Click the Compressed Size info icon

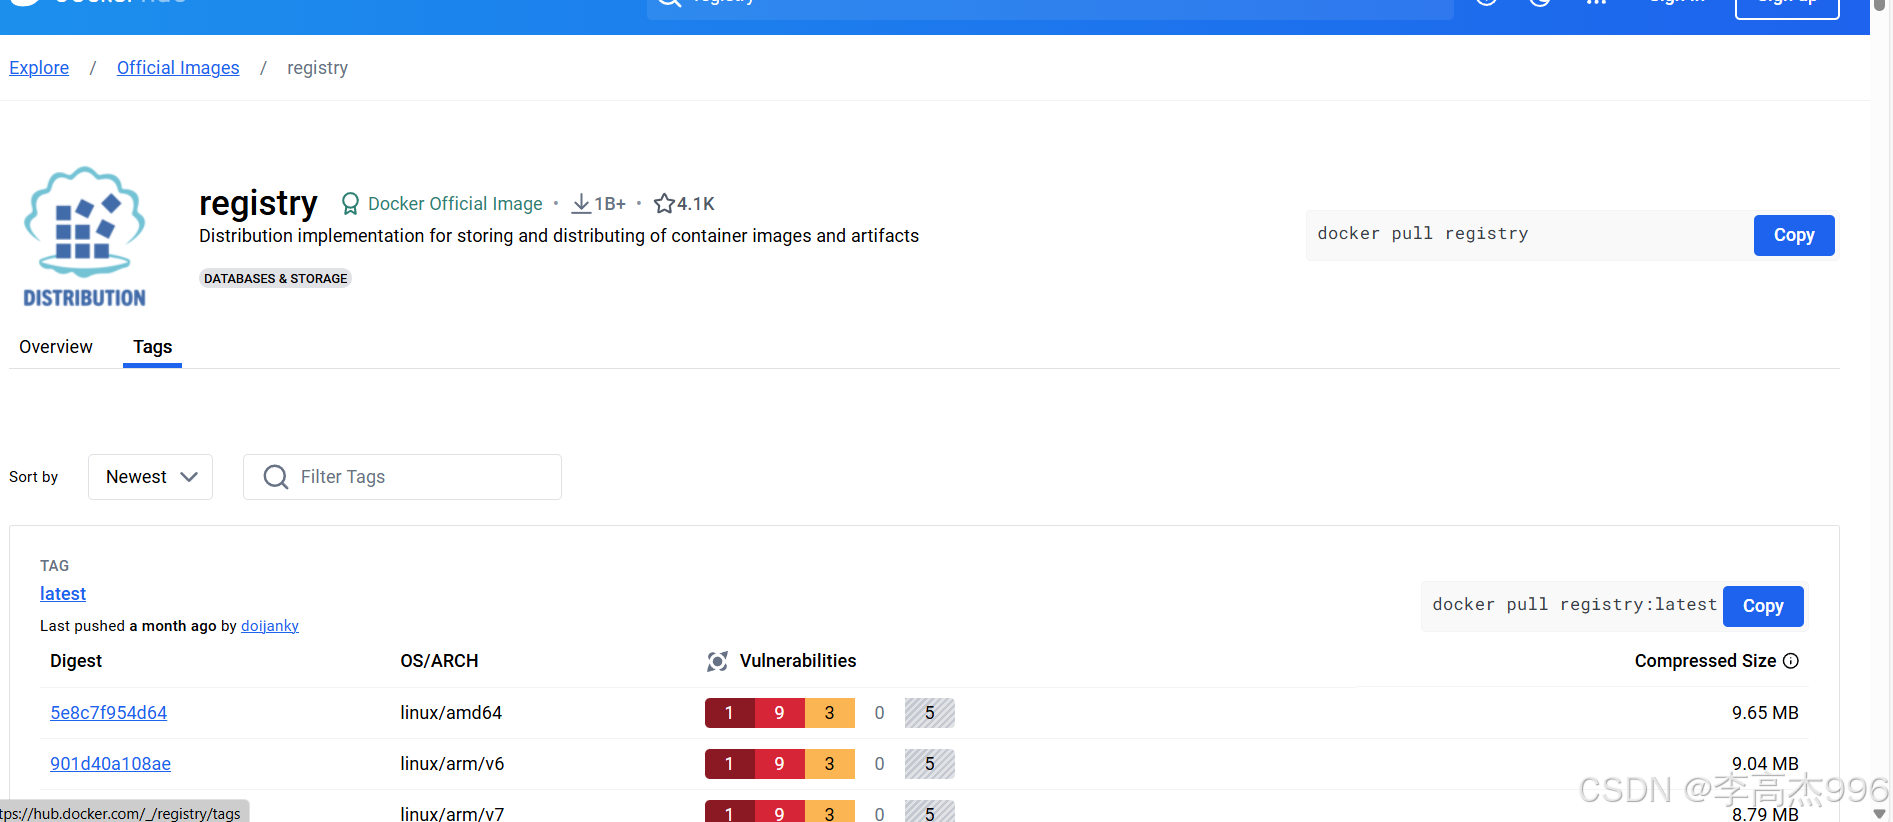pos(1791,661)
